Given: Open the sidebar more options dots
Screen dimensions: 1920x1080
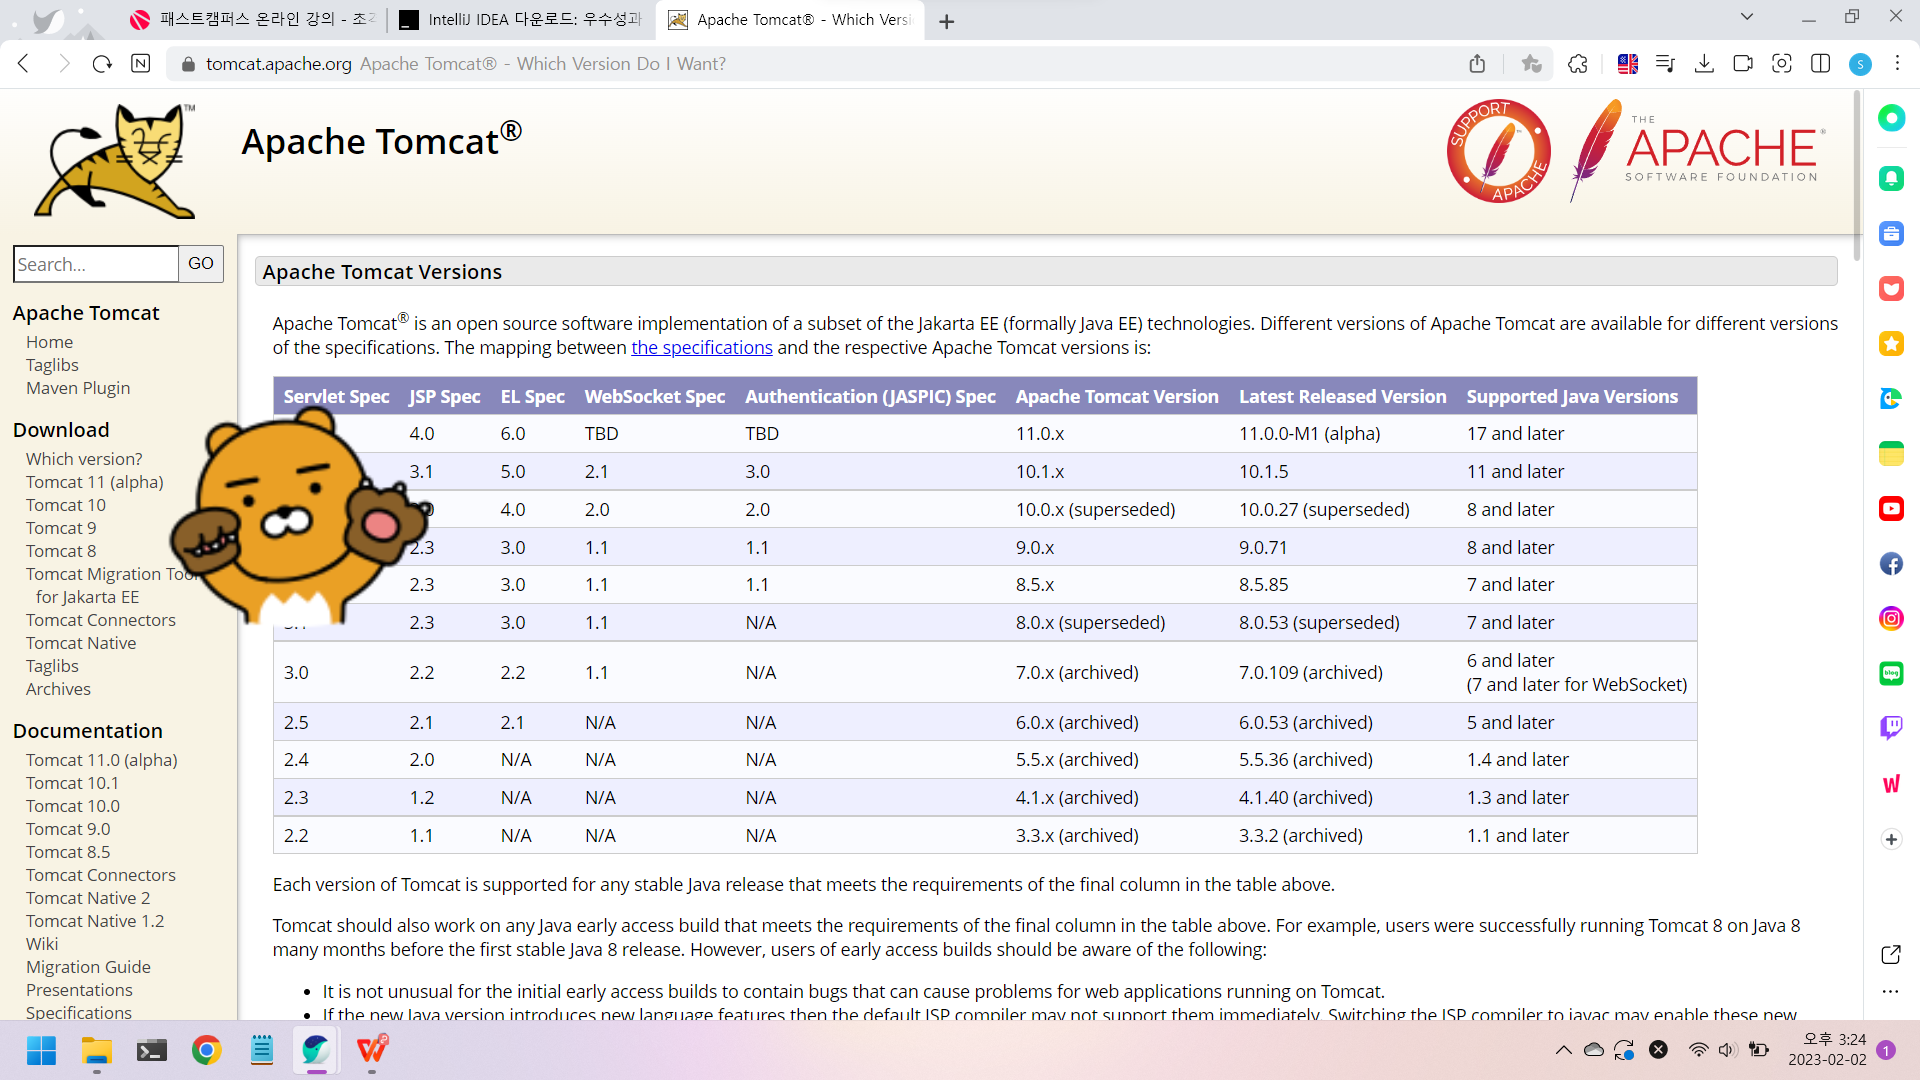Looking at the screenshot, I should coord(1890,992).
